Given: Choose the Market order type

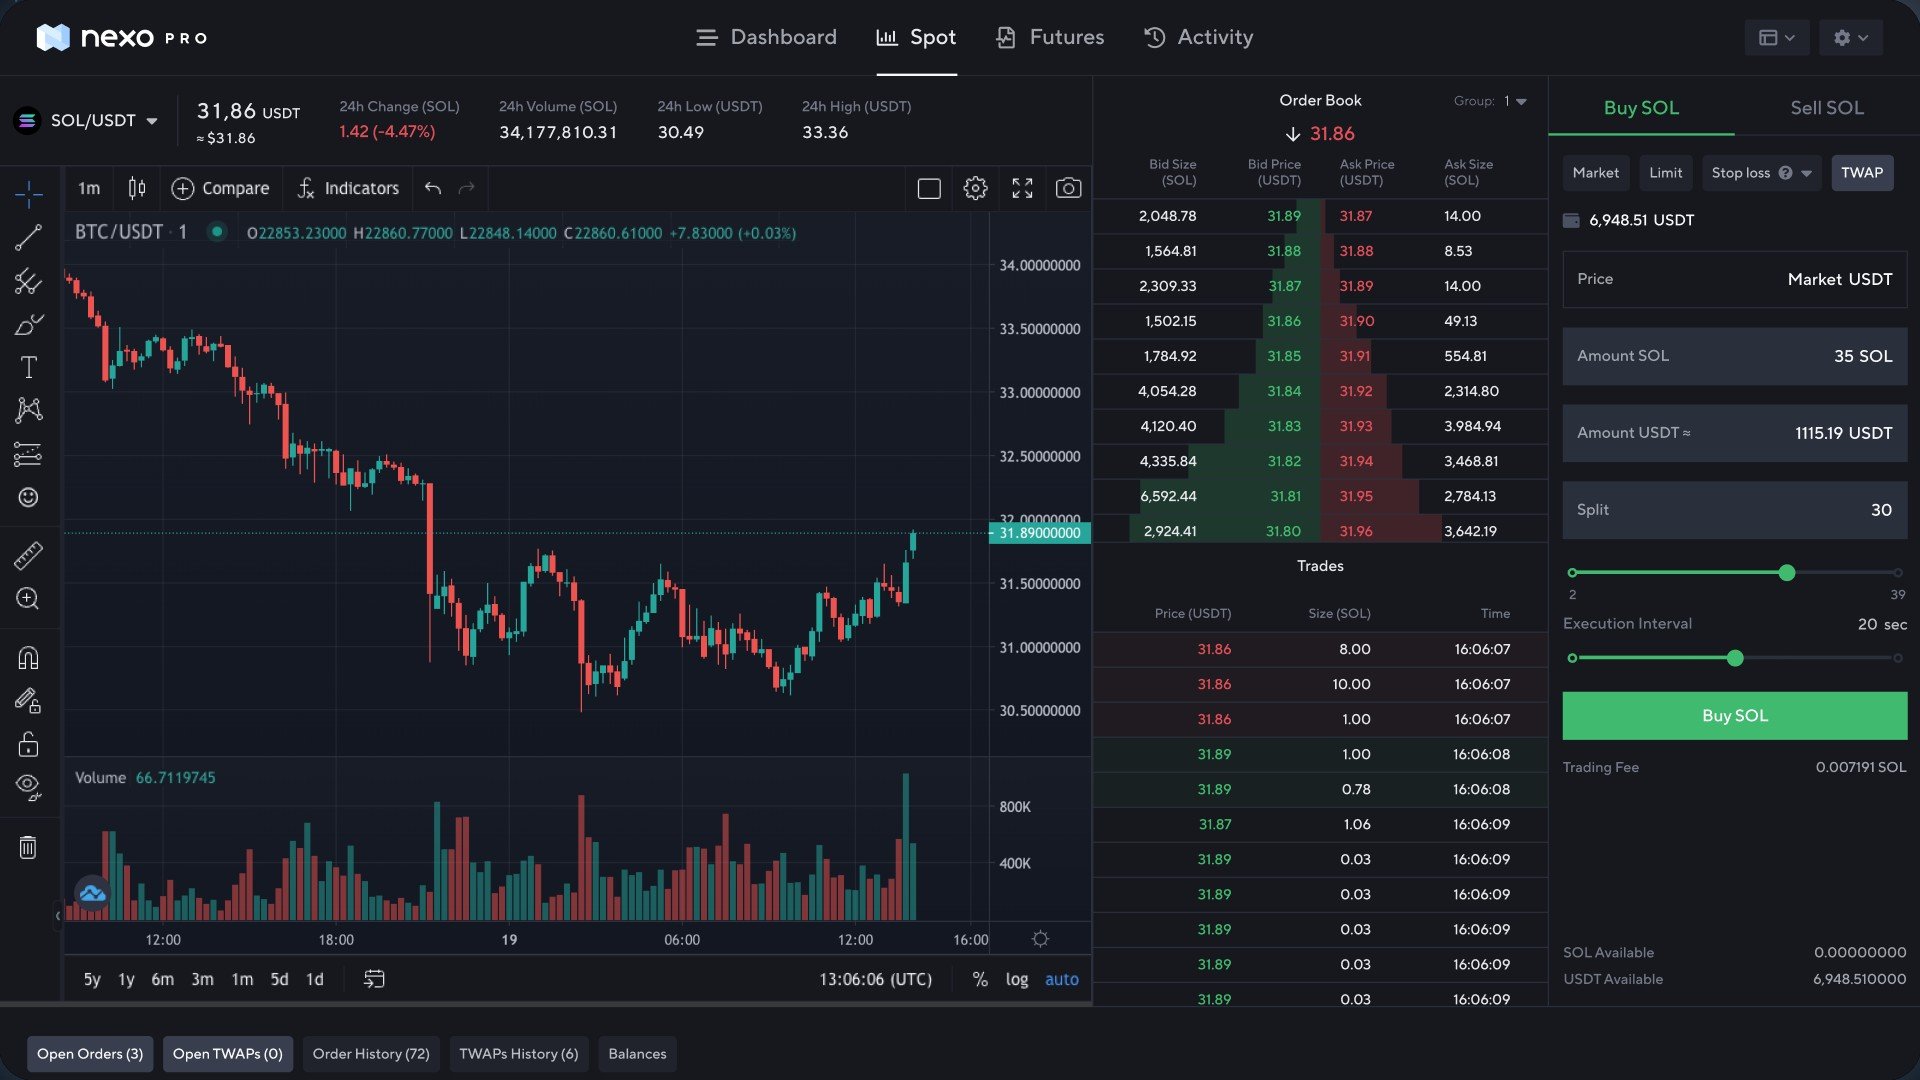Looking at the screenshot, I should [x=1595, y=173].
